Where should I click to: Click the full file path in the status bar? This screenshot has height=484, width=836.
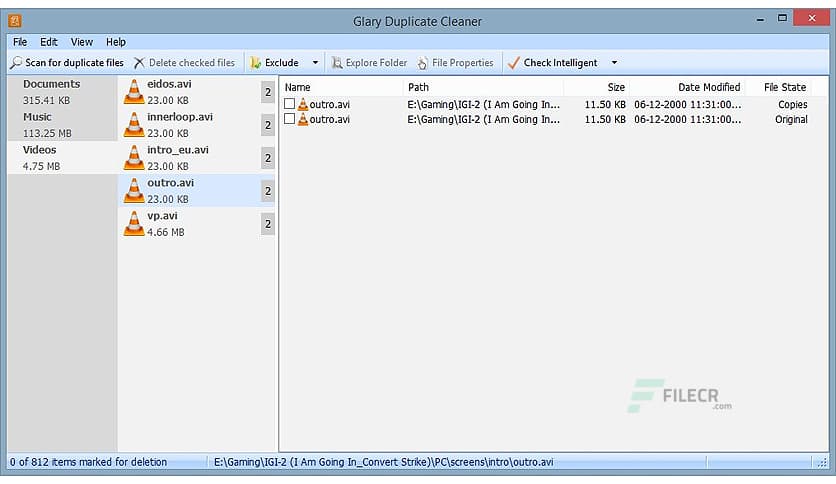point(383,462)
